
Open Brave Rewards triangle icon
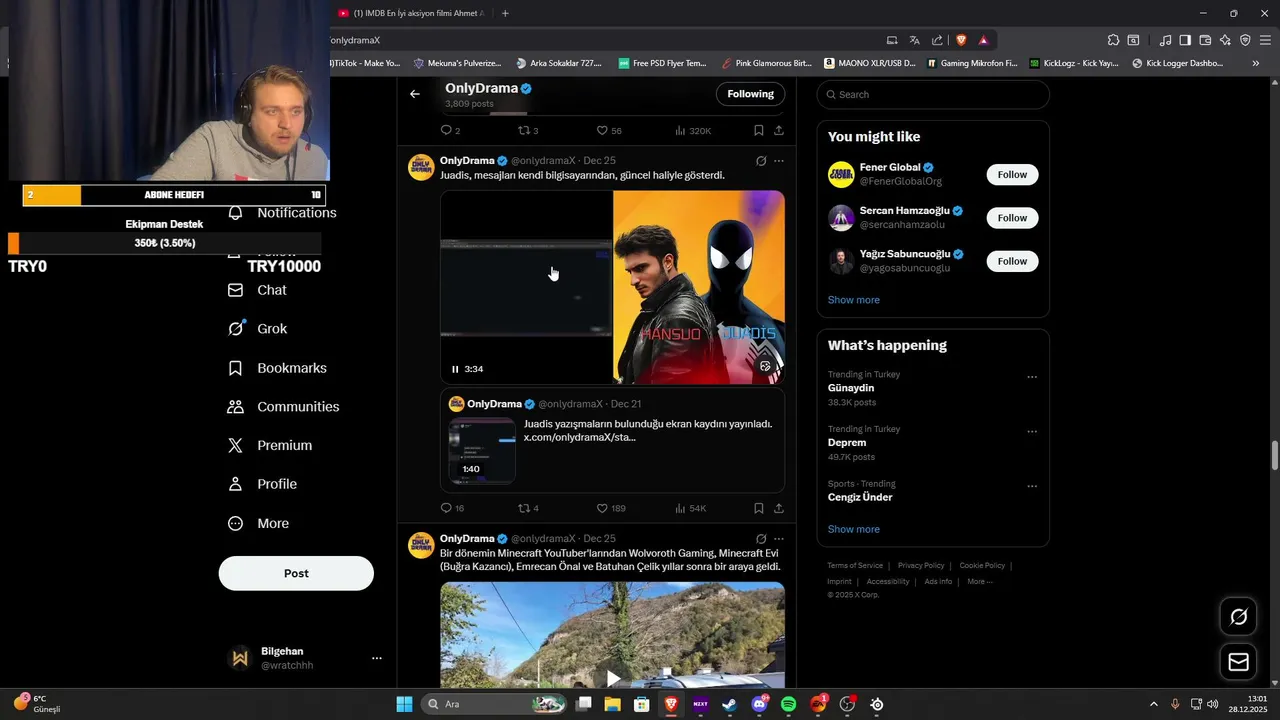pyautogui.click(x=984, y=40)
